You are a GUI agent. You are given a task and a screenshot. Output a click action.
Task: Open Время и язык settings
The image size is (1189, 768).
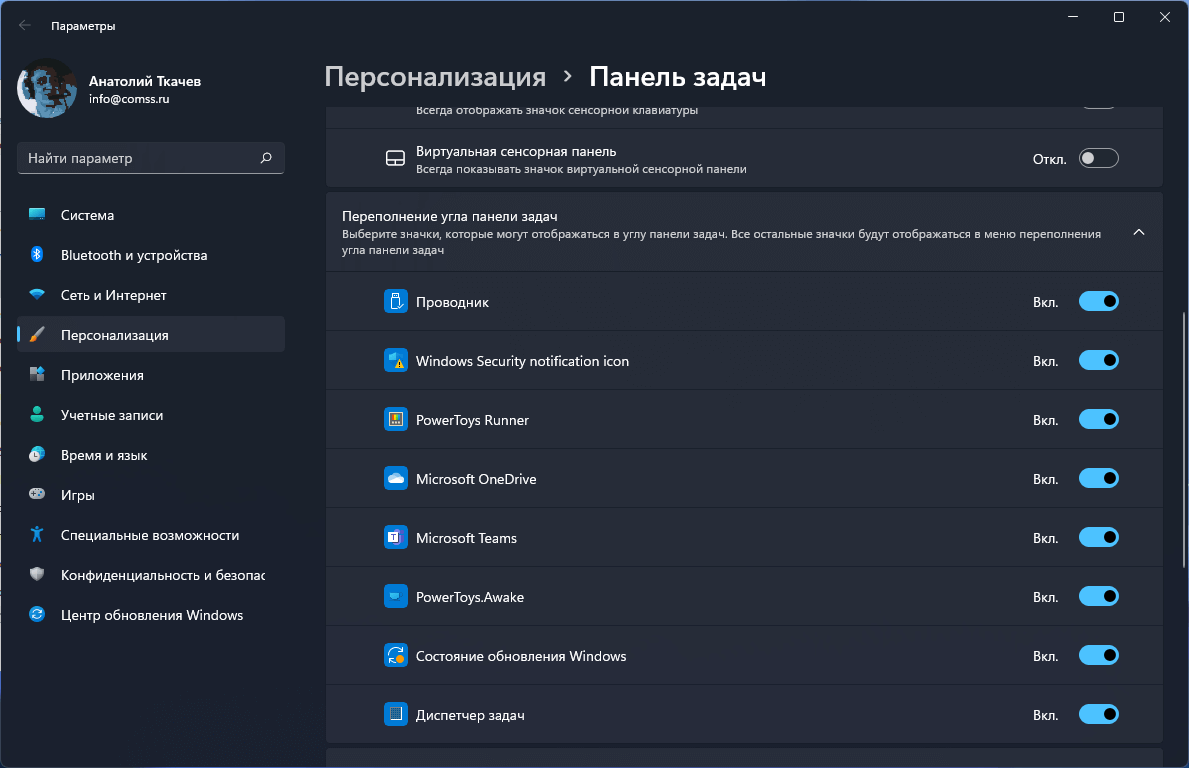click(151, 455)
